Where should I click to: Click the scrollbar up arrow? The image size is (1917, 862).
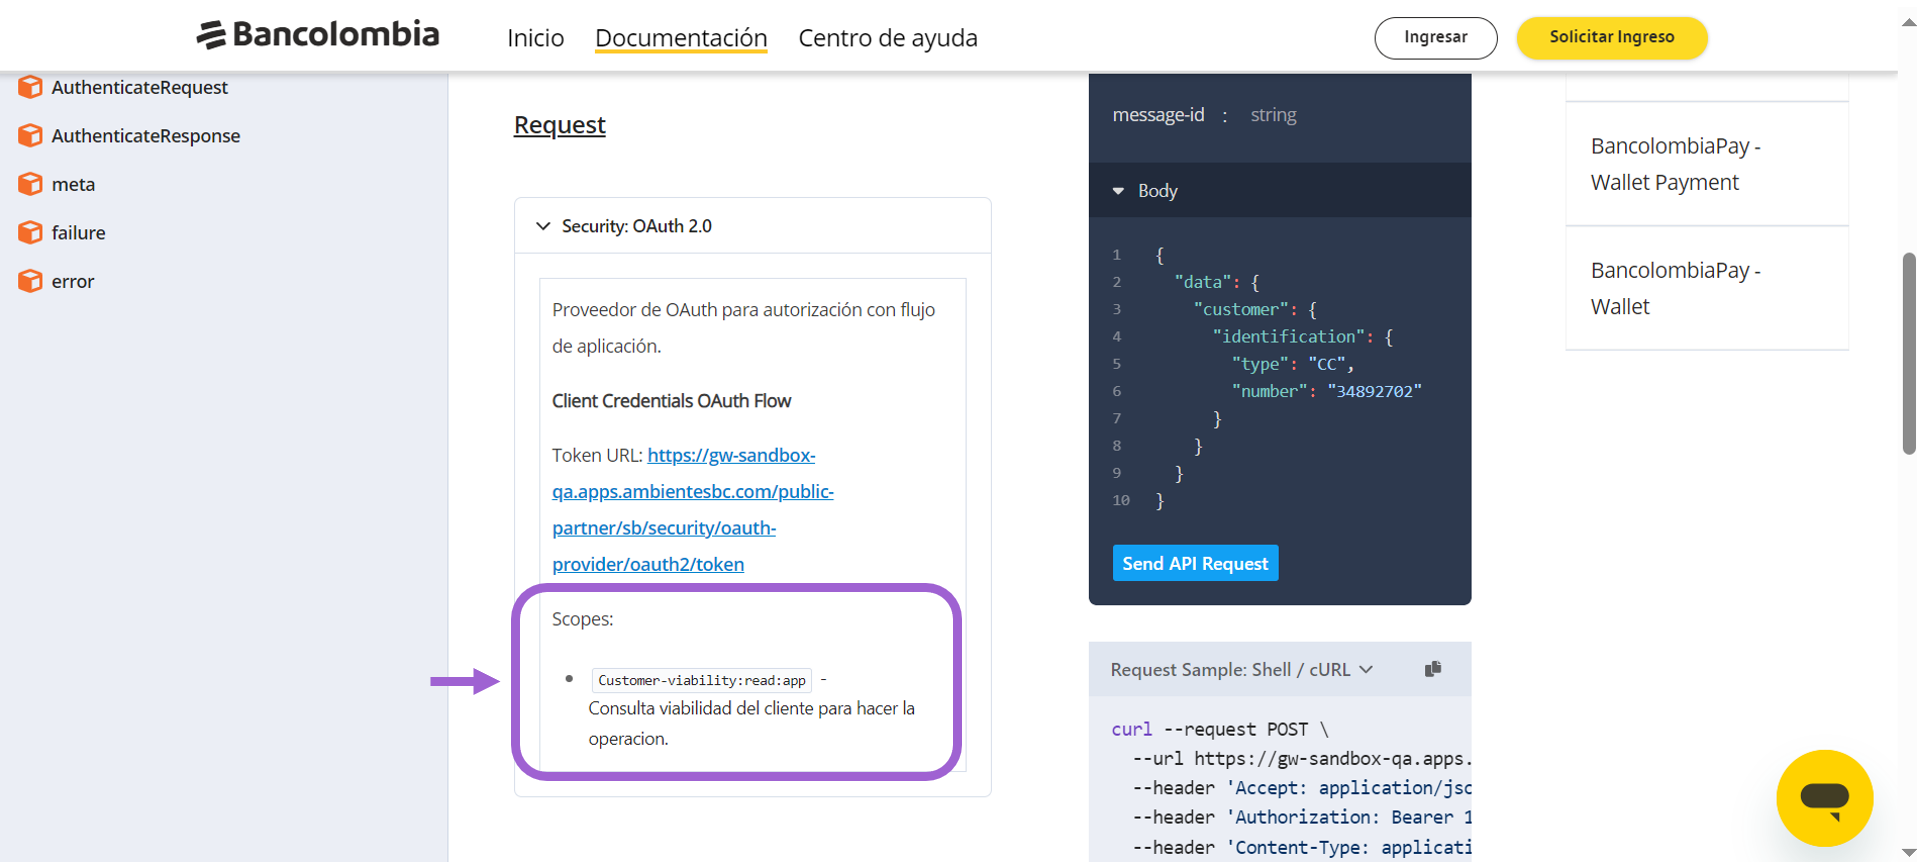(x=1908, y=22)
